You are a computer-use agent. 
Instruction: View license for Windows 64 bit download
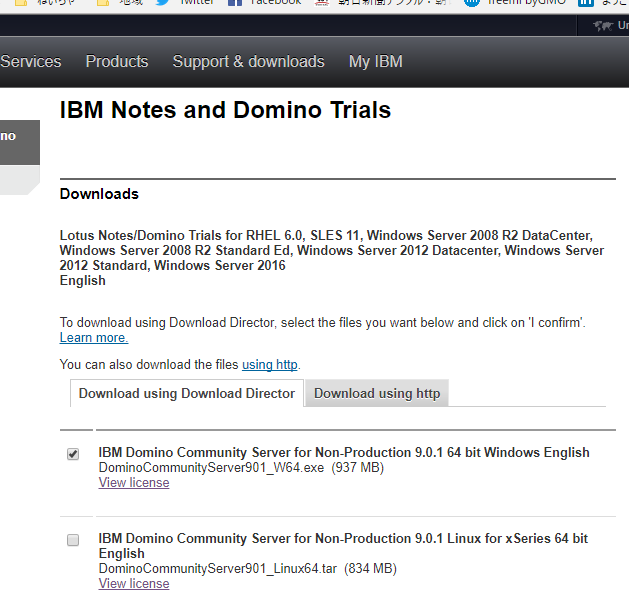(x=134, y=482)
